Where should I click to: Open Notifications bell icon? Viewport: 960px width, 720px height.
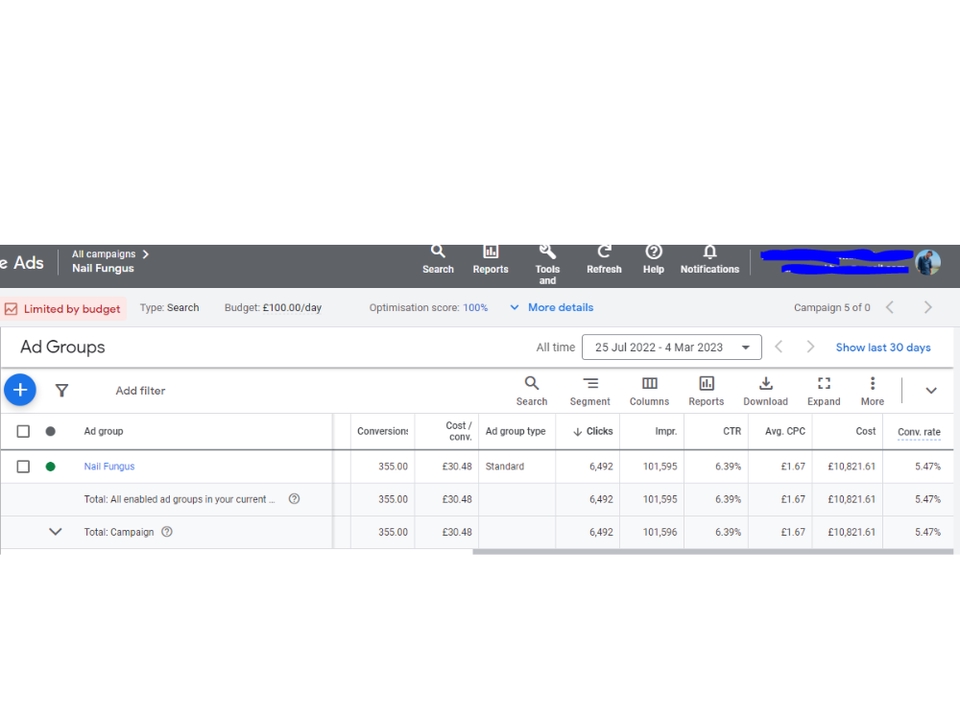pos(710,260)
